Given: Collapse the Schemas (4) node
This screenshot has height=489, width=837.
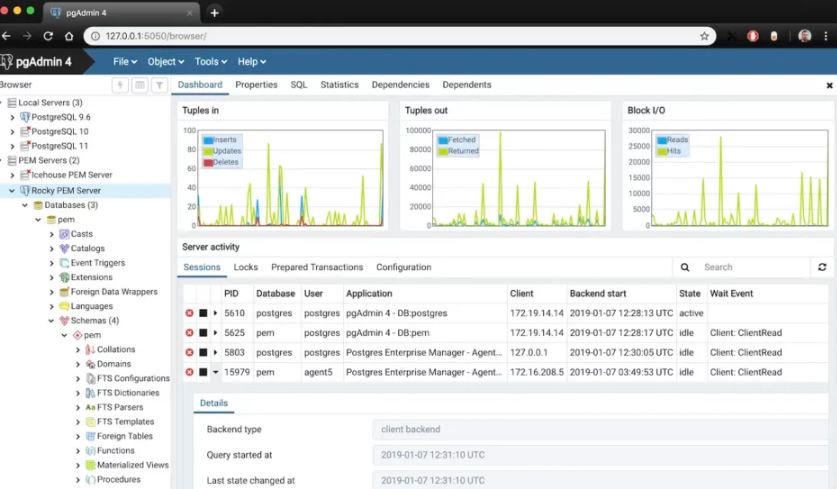Looking at the screenshot, I should (x=51, y=321).
